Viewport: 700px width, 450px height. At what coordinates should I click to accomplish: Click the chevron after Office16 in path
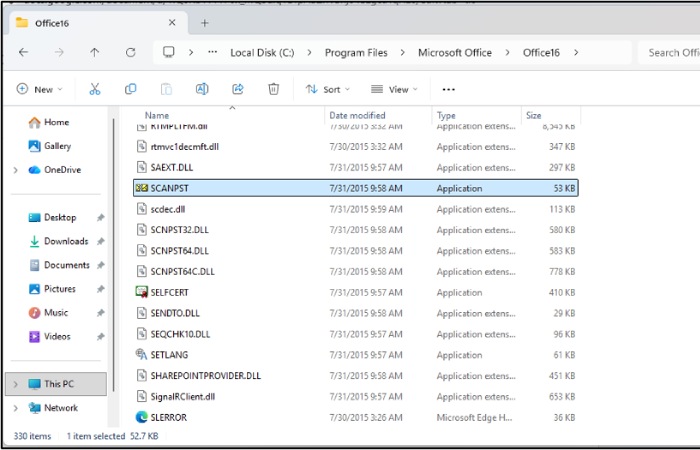click(x=576, y=53)
